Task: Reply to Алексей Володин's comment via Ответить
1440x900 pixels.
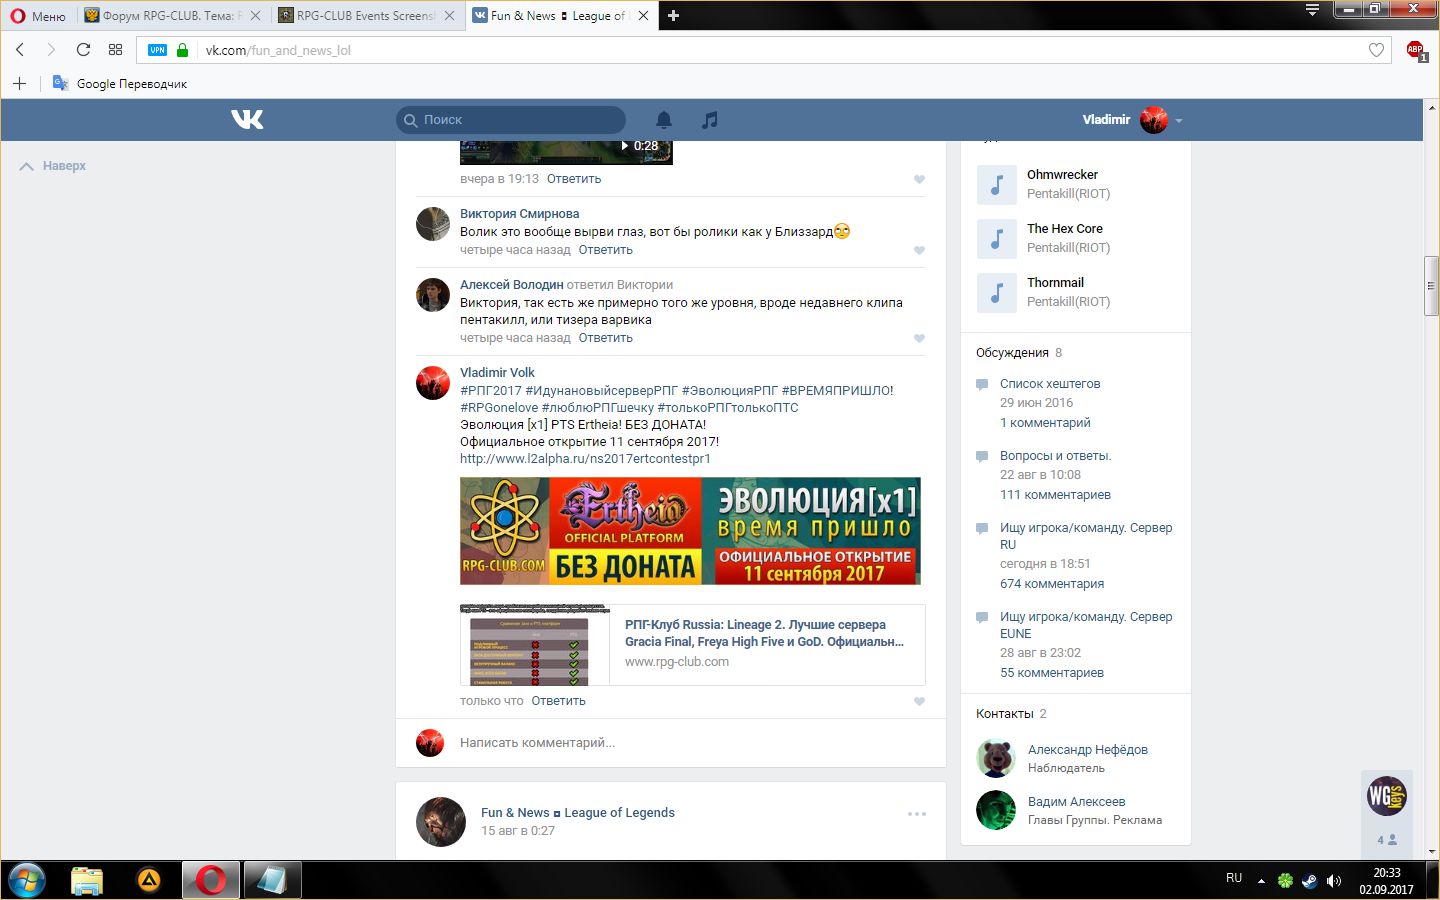Action: pyautogui.click(x=605, y=338)
